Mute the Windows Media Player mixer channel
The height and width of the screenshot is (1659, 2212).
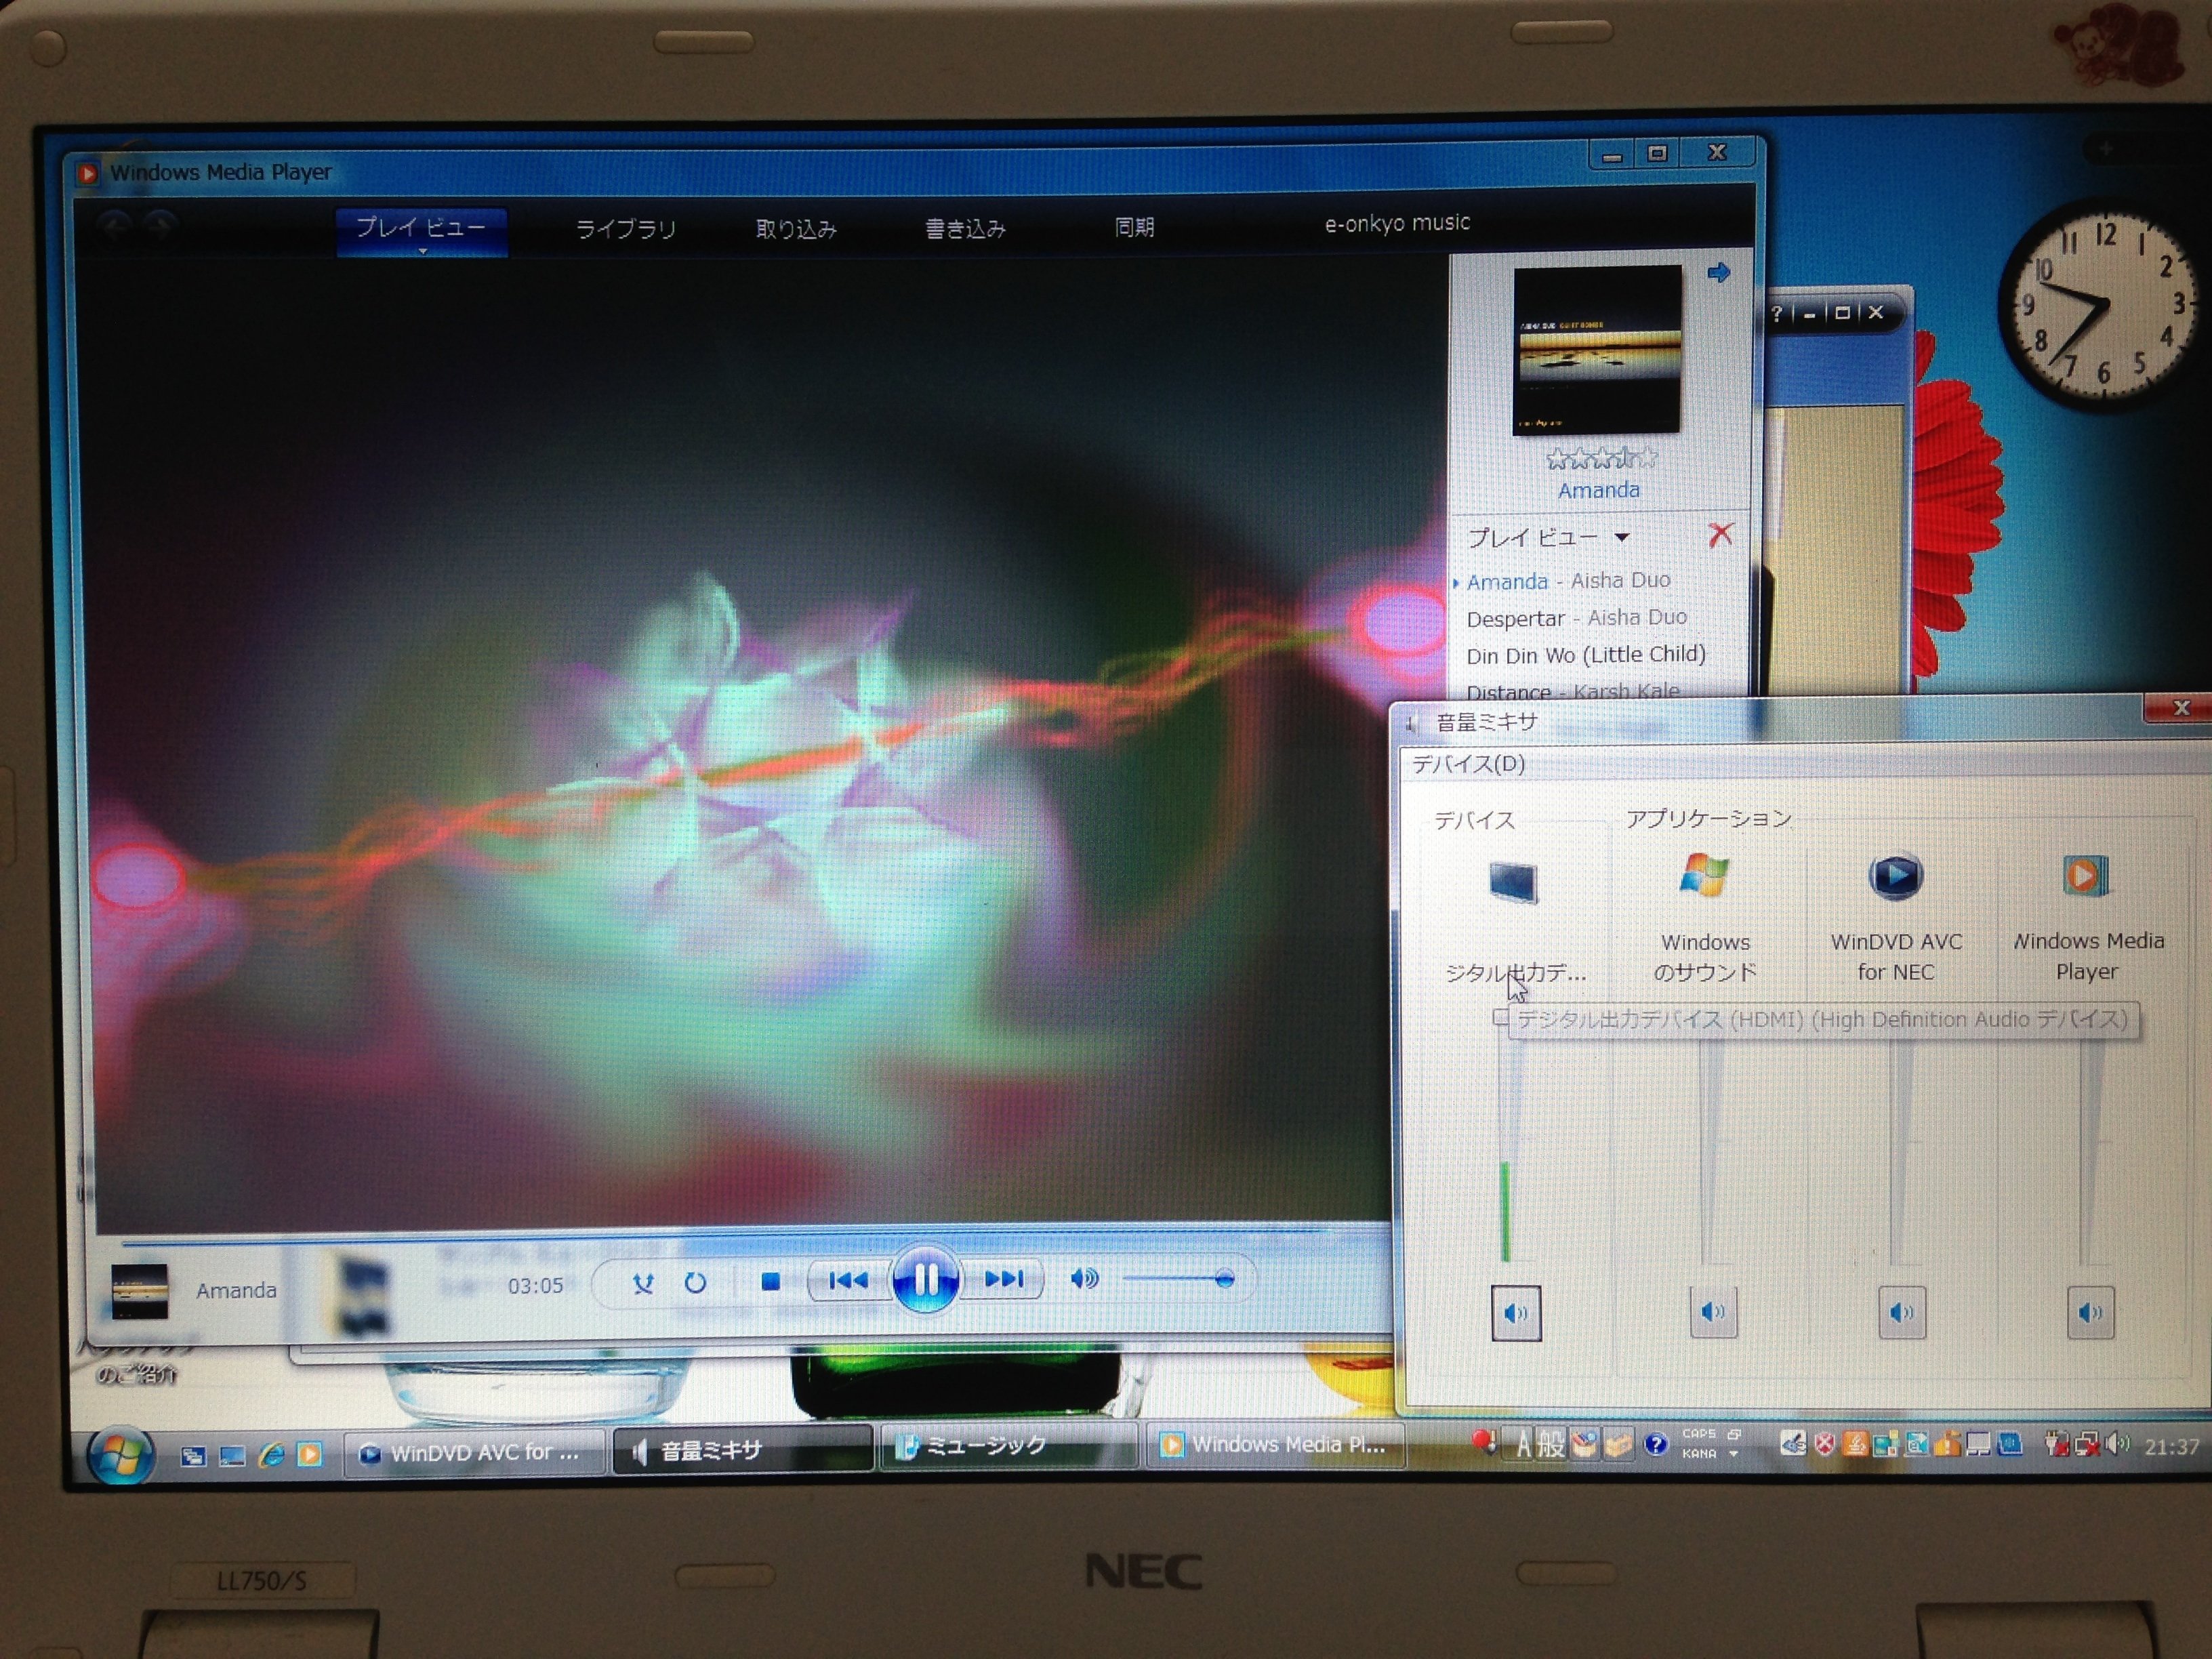[2090, 1312]
